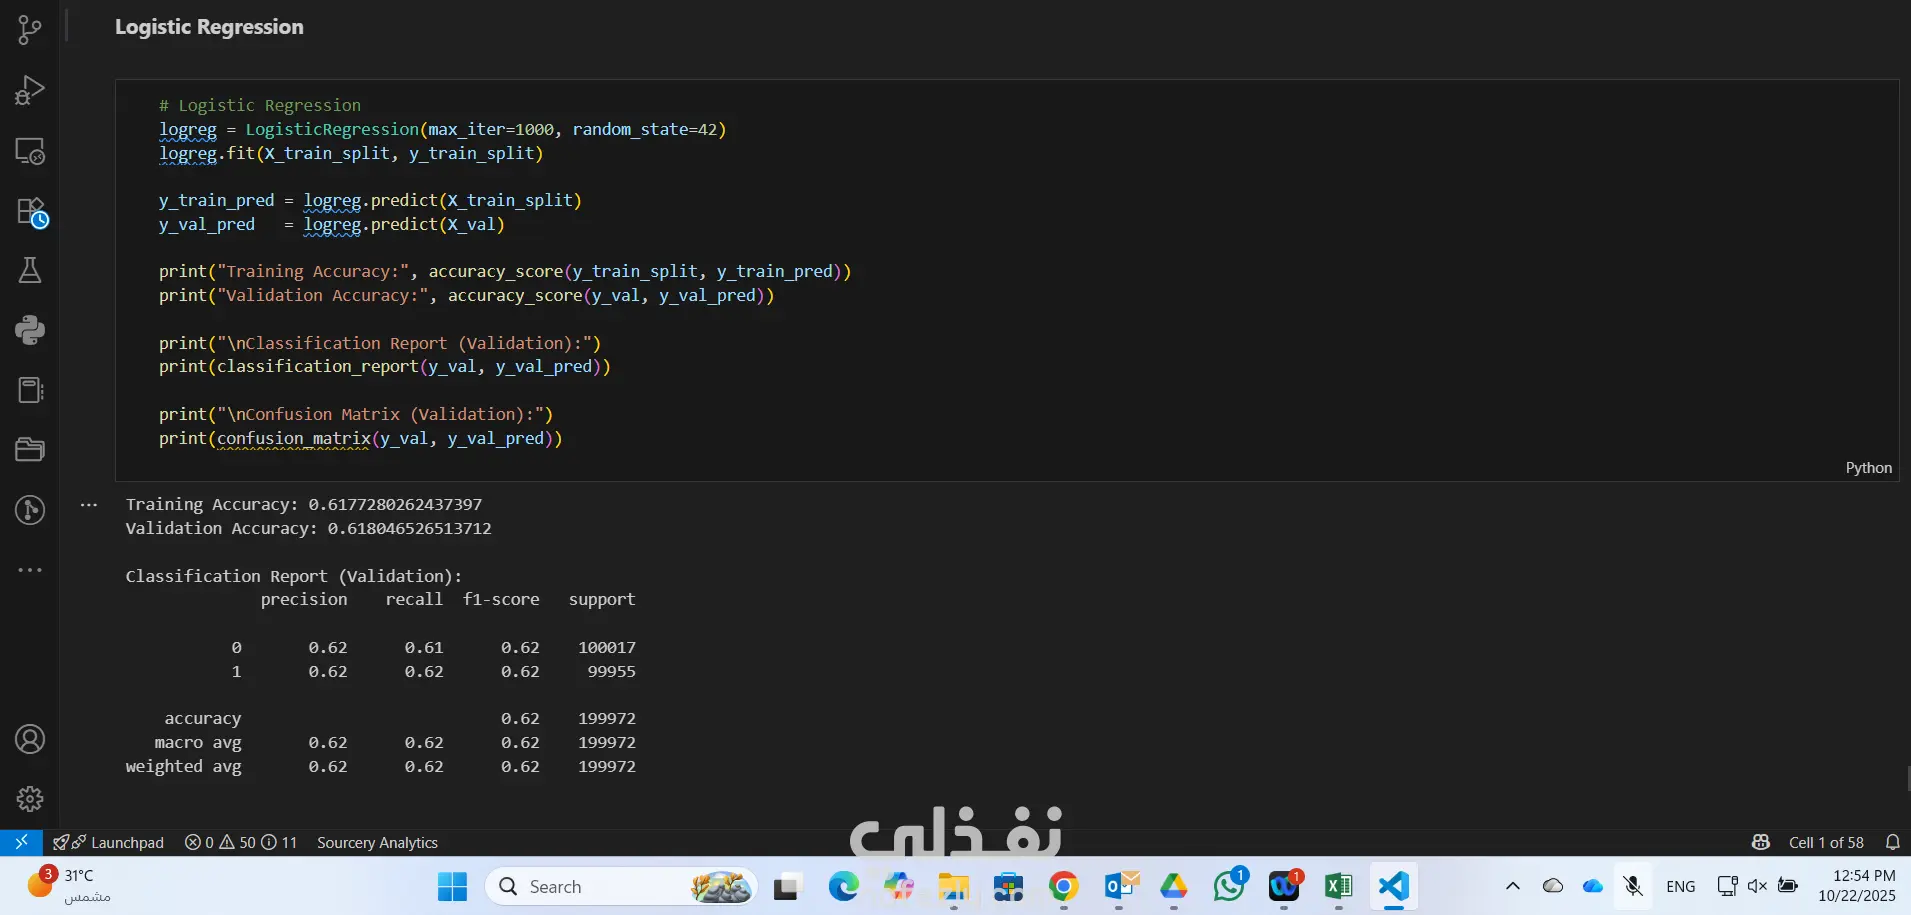
Task: Open the Source Control view
Action: (x=30, y=30)
